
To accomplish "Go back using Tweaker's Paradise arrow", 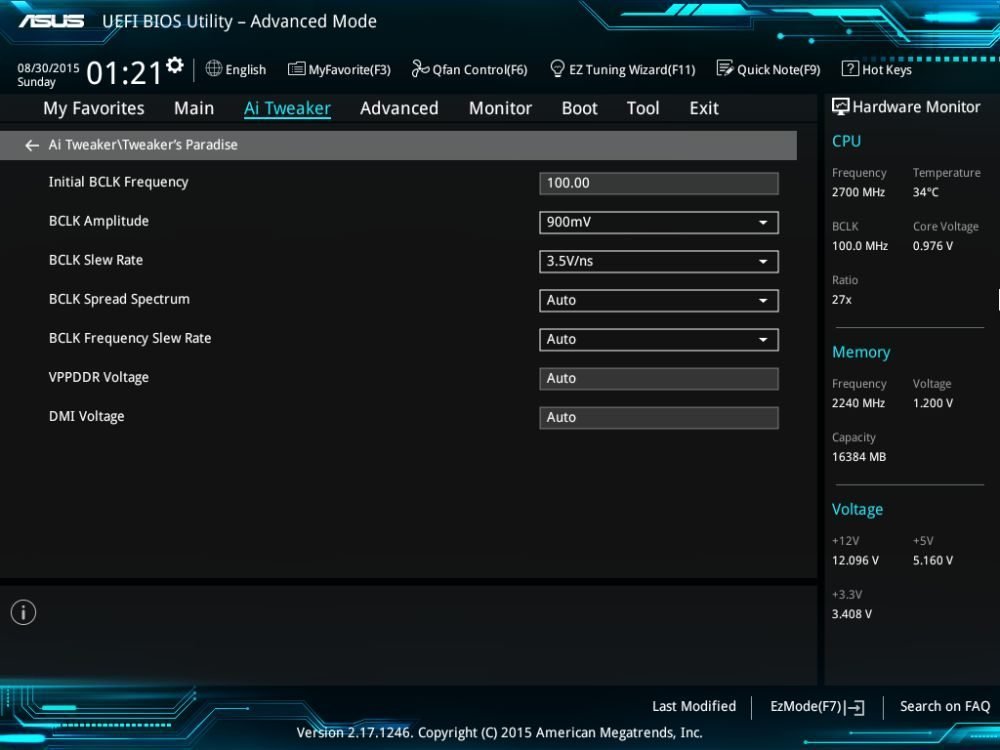I will pos(32,145).
